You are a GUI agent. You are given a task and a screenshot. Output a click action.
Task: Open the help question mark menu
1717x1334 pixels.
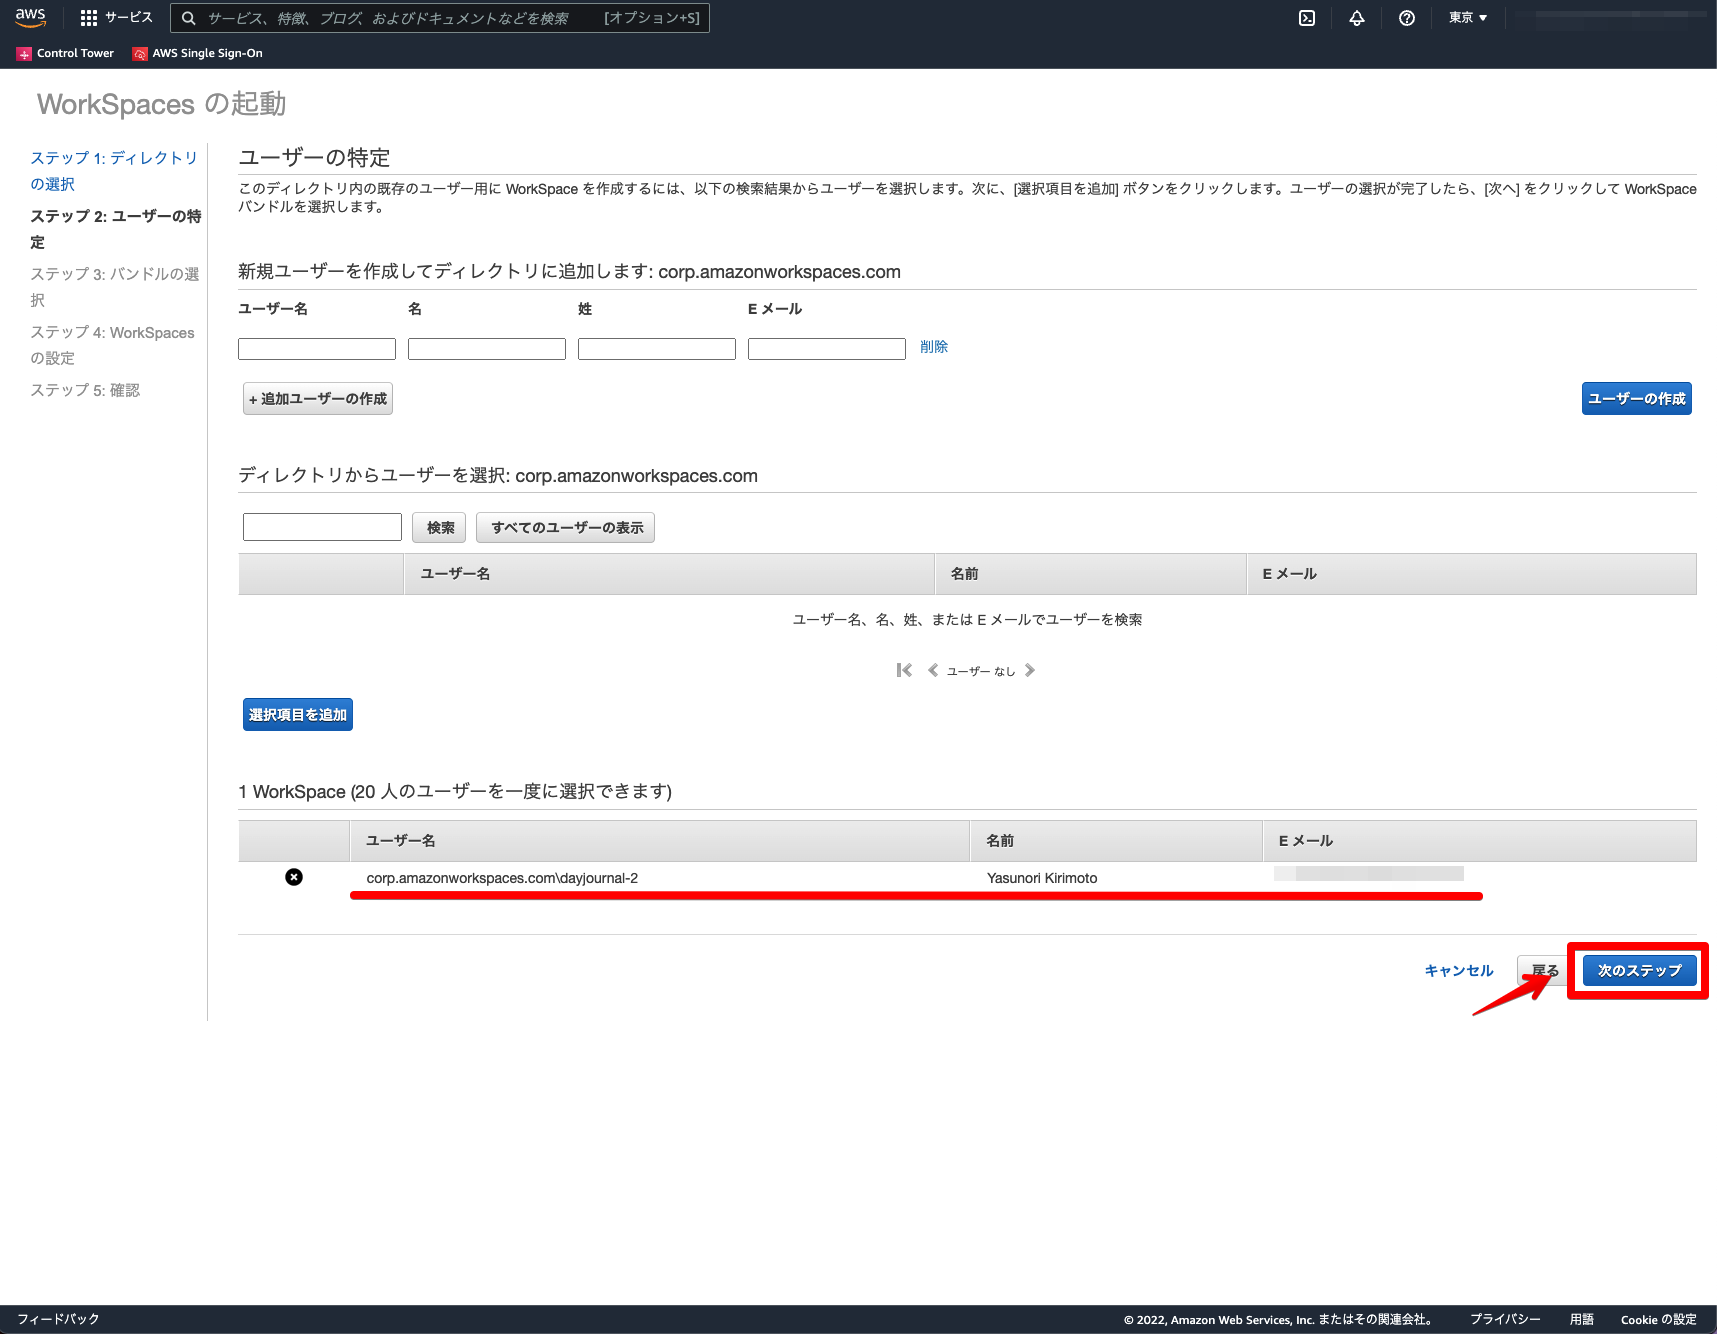(x=1407, y=18)
